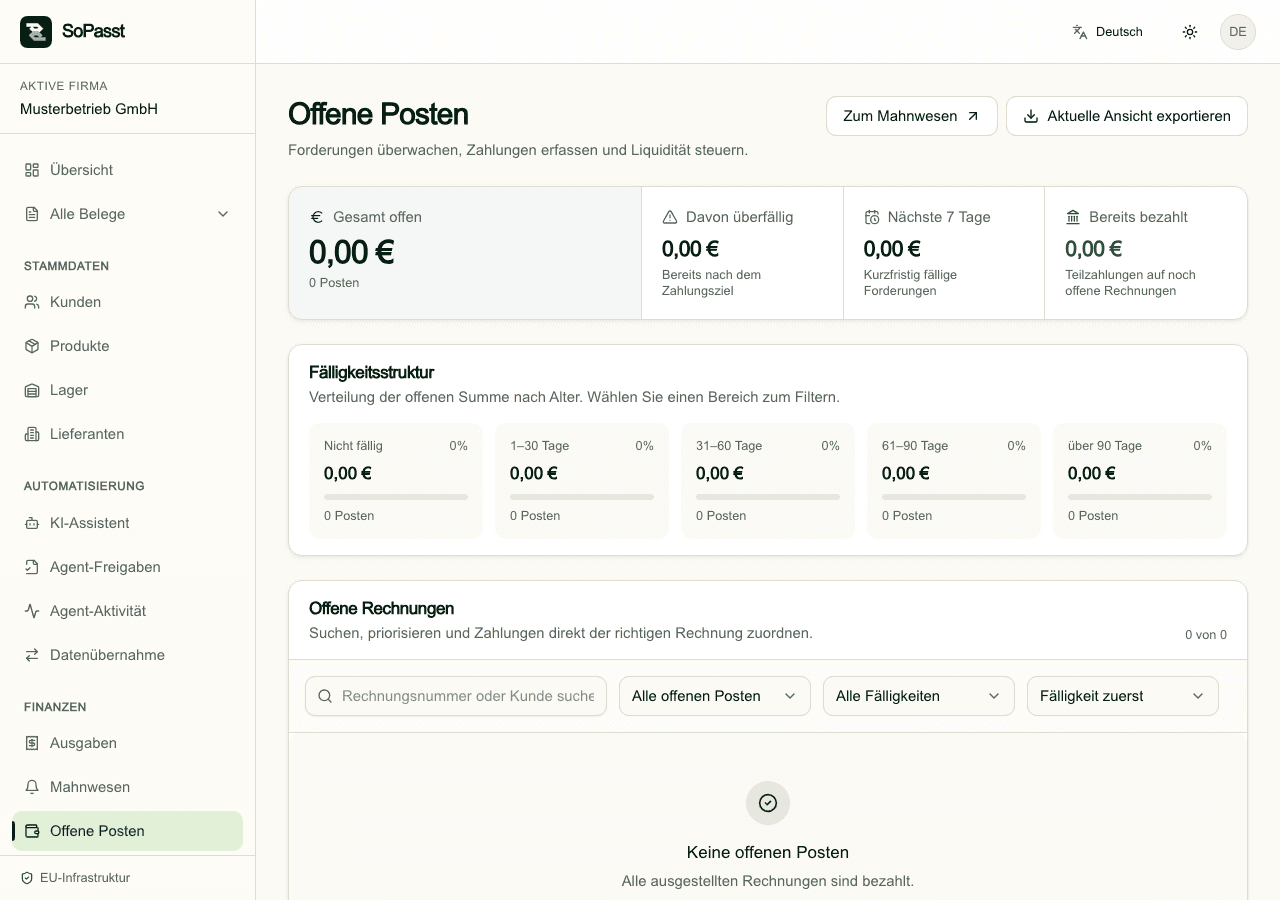Screen dimensions: 1280x900
Task: Click the Ausgaben receipt icon
Action: 32,743
